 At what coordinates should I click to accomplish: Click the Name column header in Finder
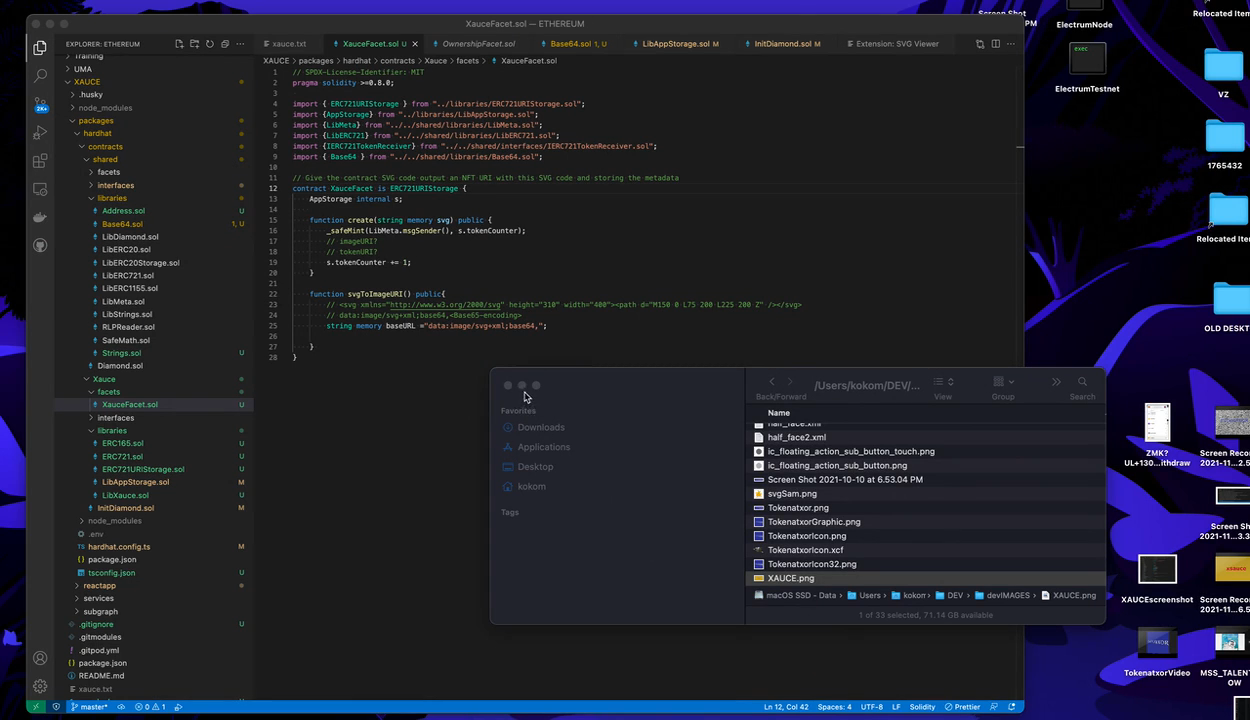coord(779,413)
